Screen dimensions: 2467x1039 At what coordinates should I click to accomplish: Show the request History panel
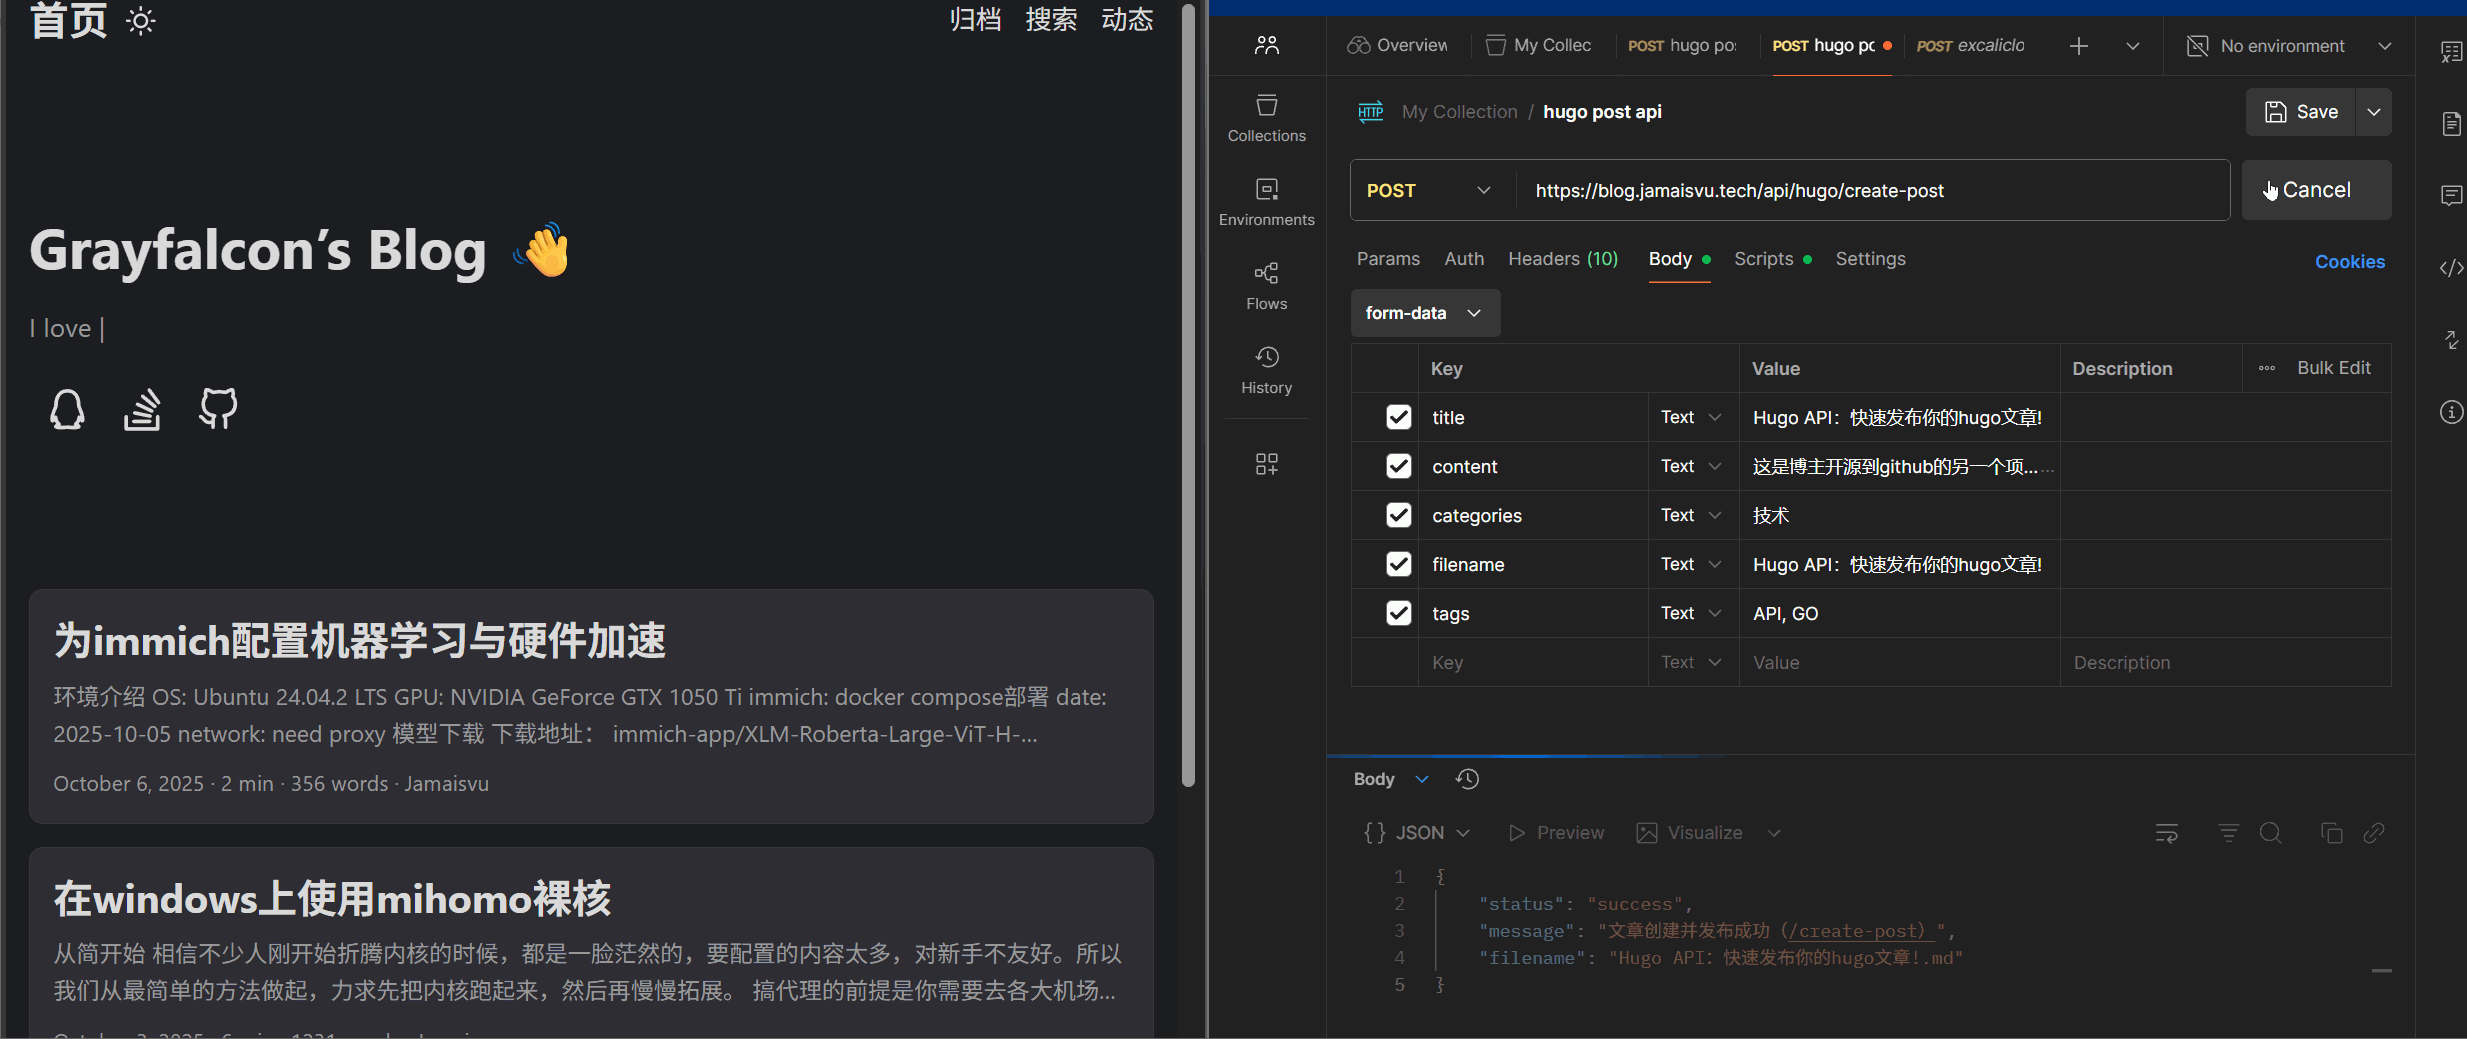click(1265, 369)
